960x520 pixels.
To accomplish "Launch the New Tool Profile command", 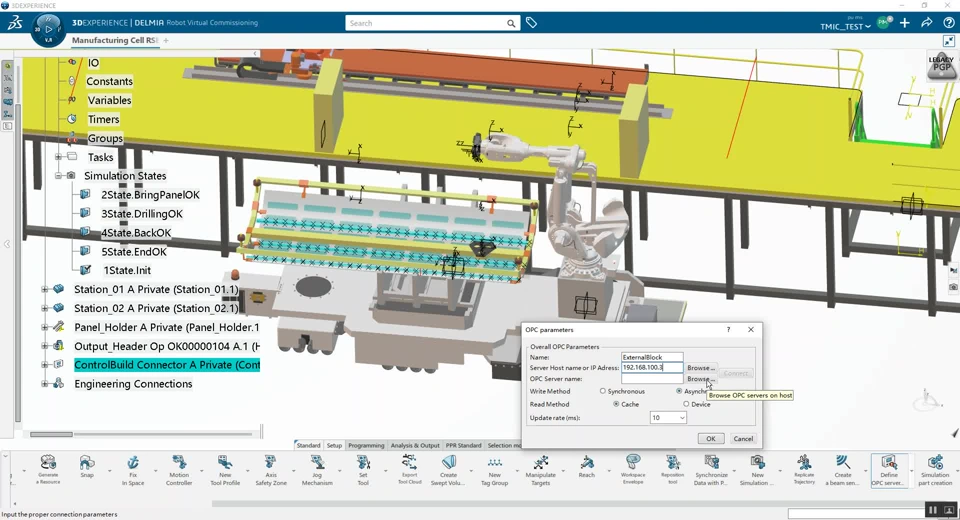I will (x=225, y=469).
